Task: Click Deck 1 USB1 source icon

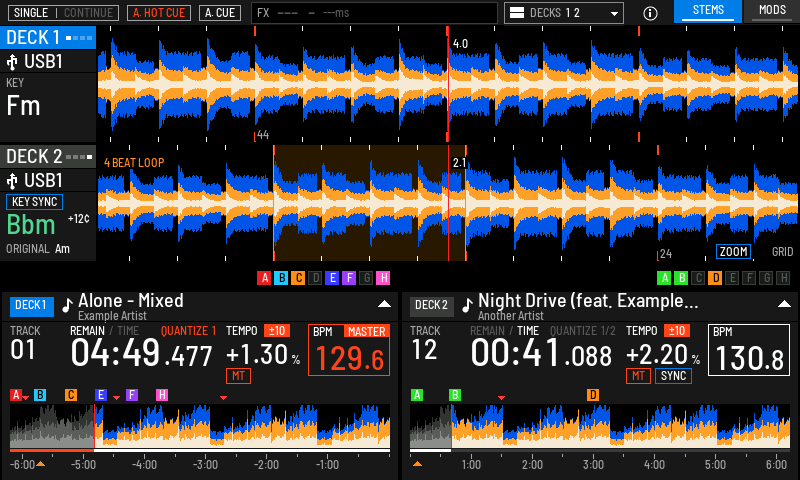Action: tap(12, 62)
